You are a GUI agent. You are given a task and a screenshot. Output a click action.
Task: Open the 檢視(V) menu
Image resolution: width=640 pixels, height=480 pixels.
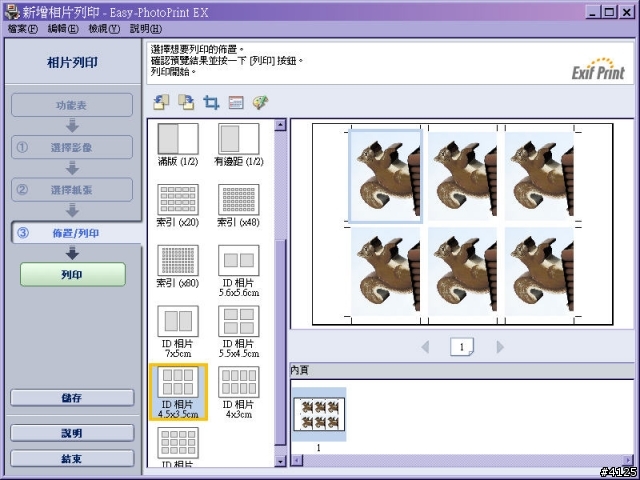(x=104, y=29)
